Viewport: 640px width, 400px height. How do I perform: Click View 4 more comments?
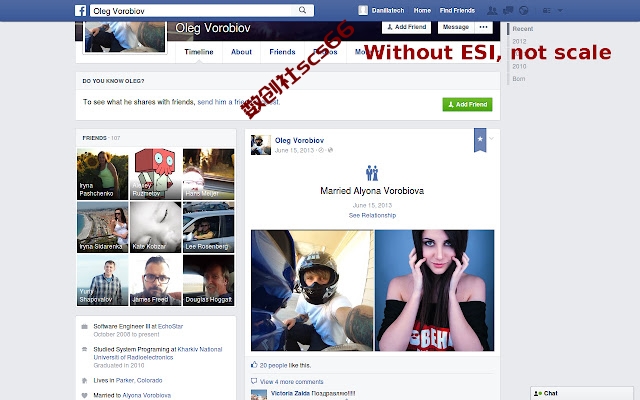(291, 382)
